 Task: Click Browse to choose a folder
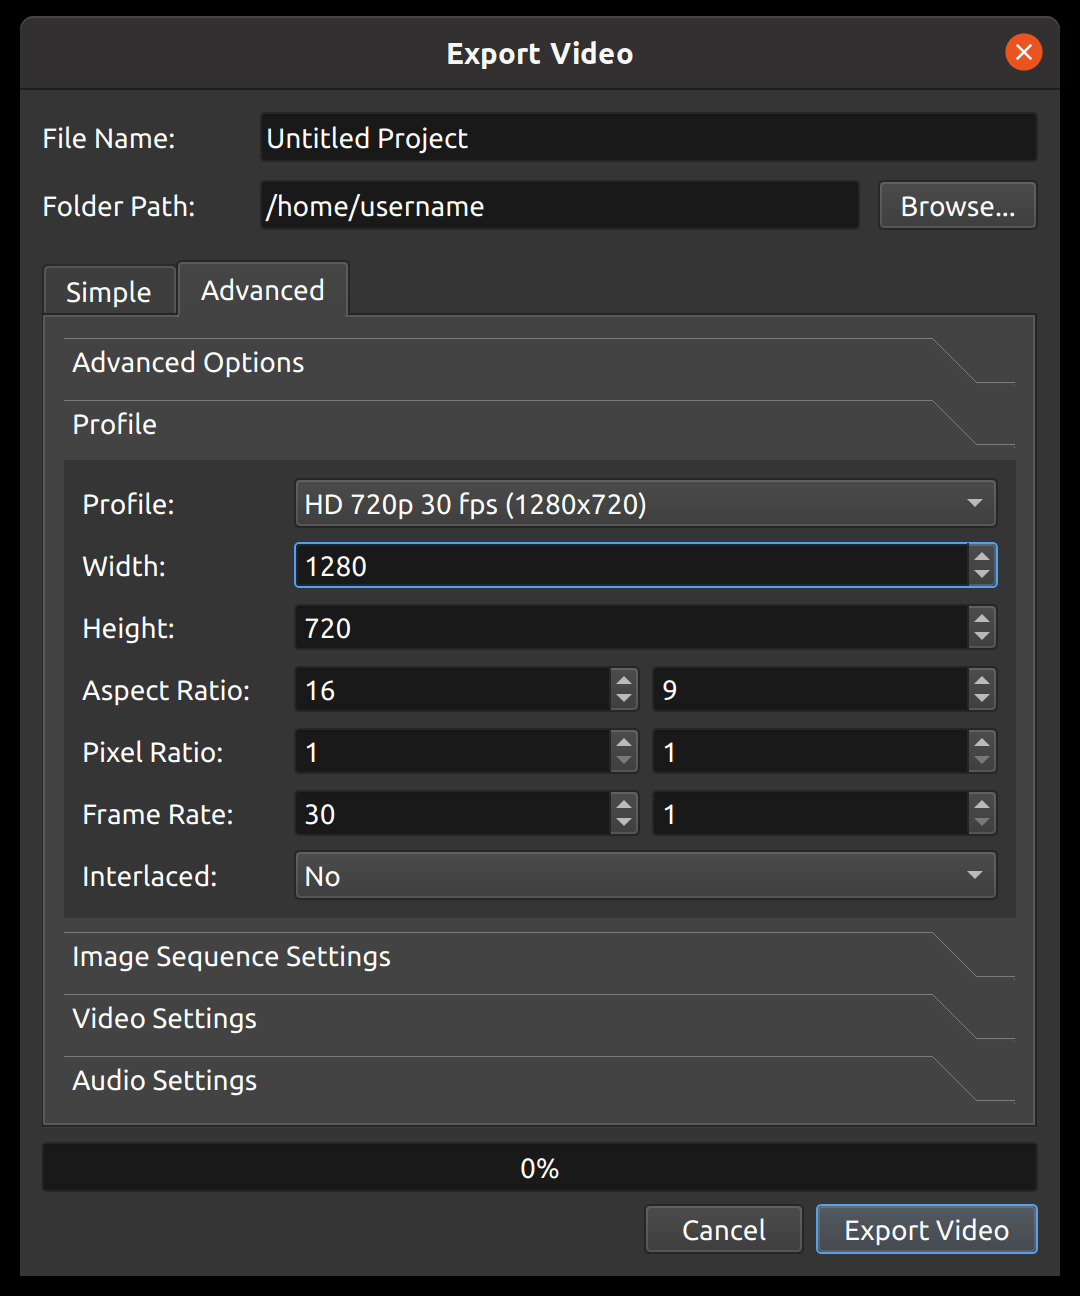click(956, 205)
